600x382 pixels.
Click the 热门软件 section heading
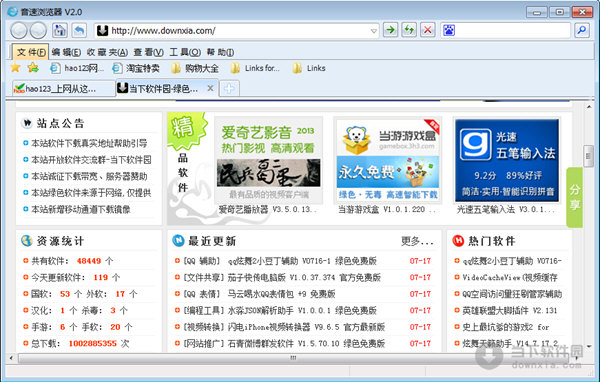(x=492, y=241)
